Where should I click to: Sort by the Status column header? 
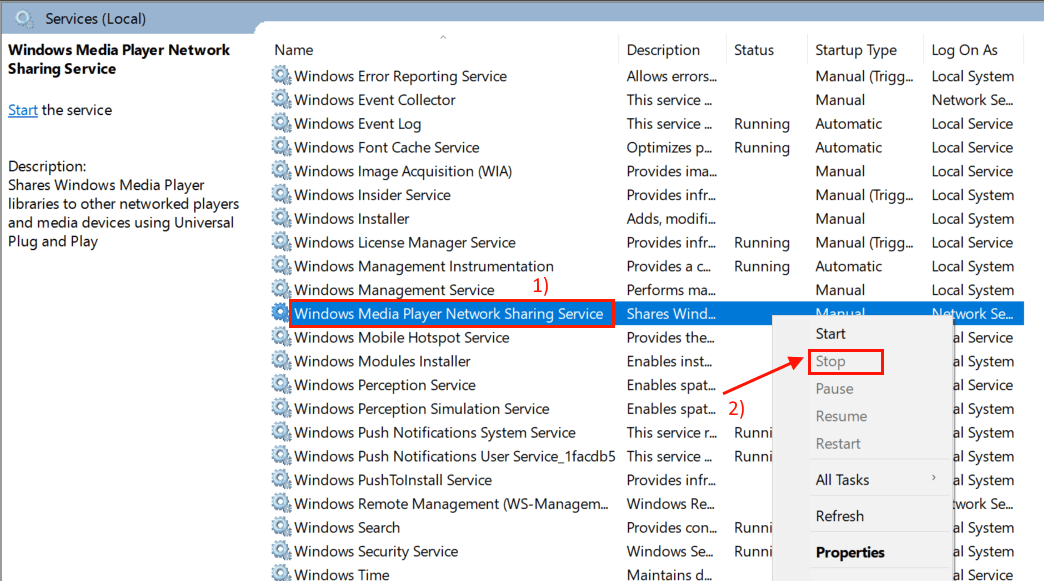[754, 50]
